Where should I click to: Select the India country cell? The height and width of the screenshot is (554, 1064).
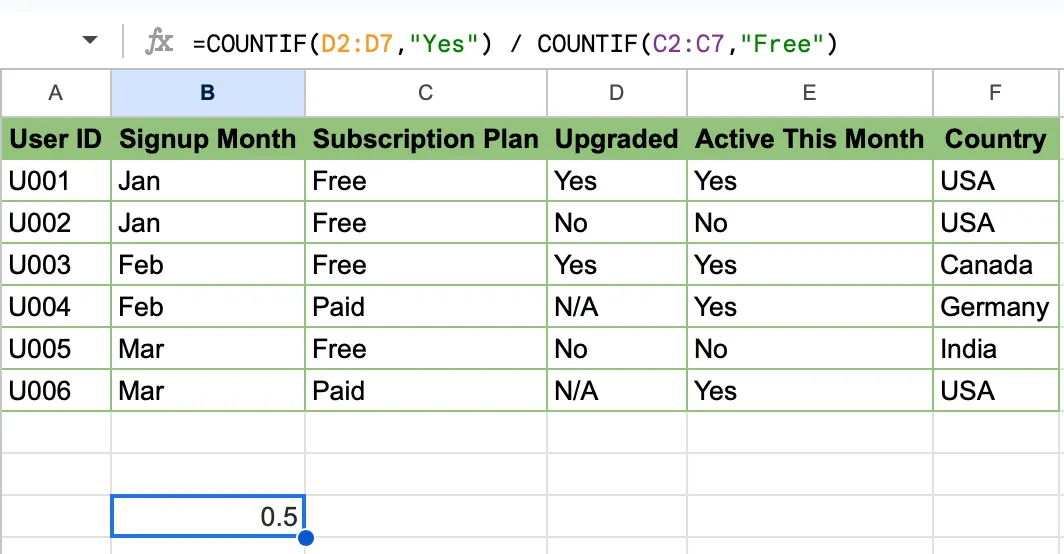(x=995, y=349)
